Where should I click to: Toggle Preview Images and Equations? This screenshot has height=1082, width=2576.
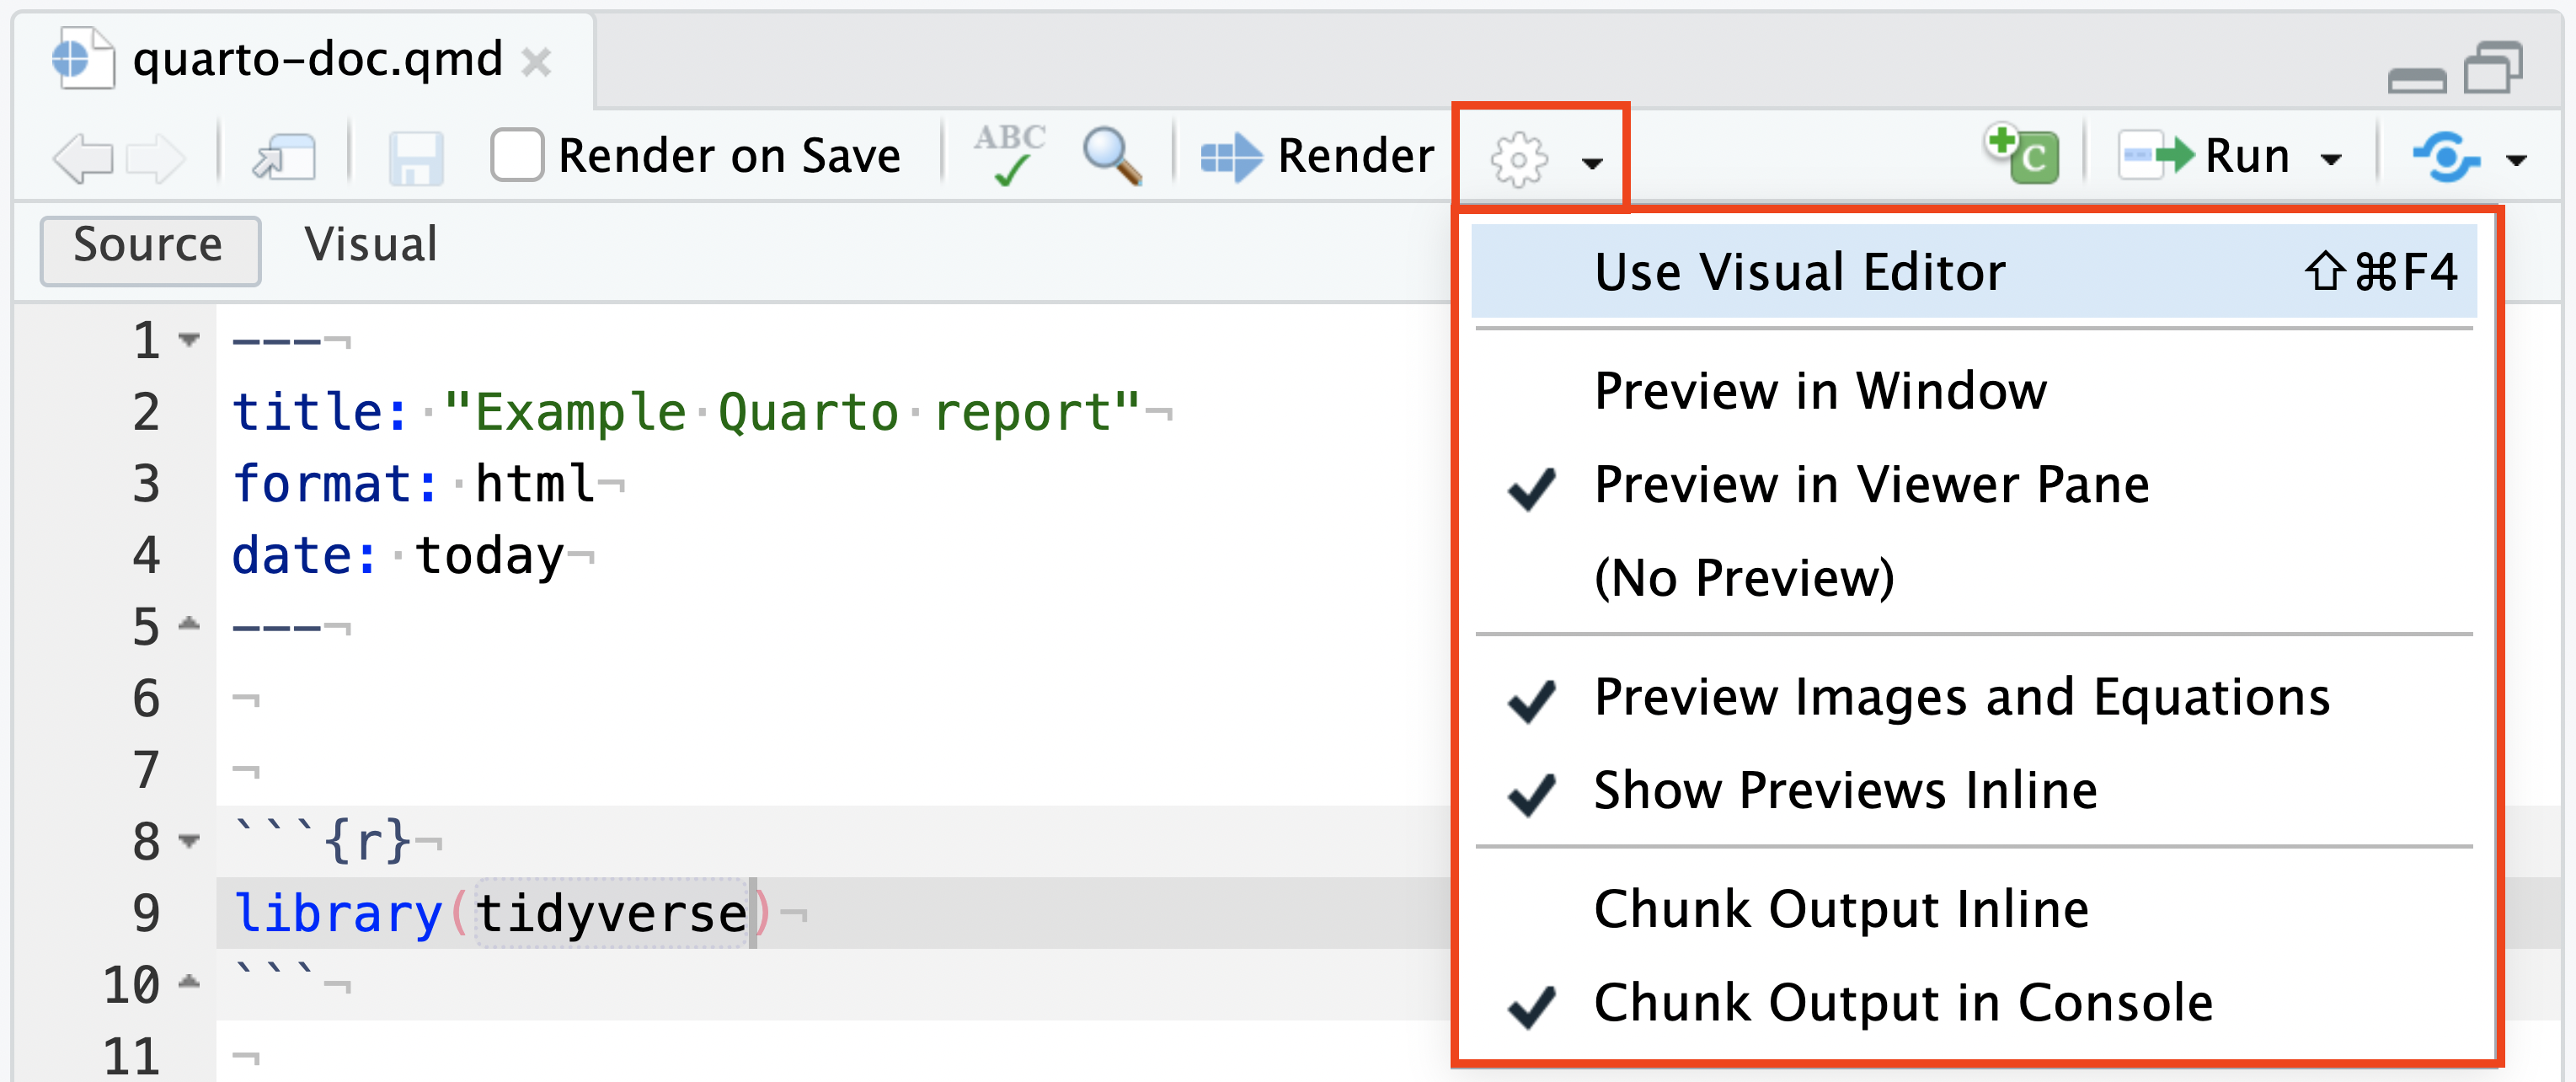click(x=1974, y=697)
